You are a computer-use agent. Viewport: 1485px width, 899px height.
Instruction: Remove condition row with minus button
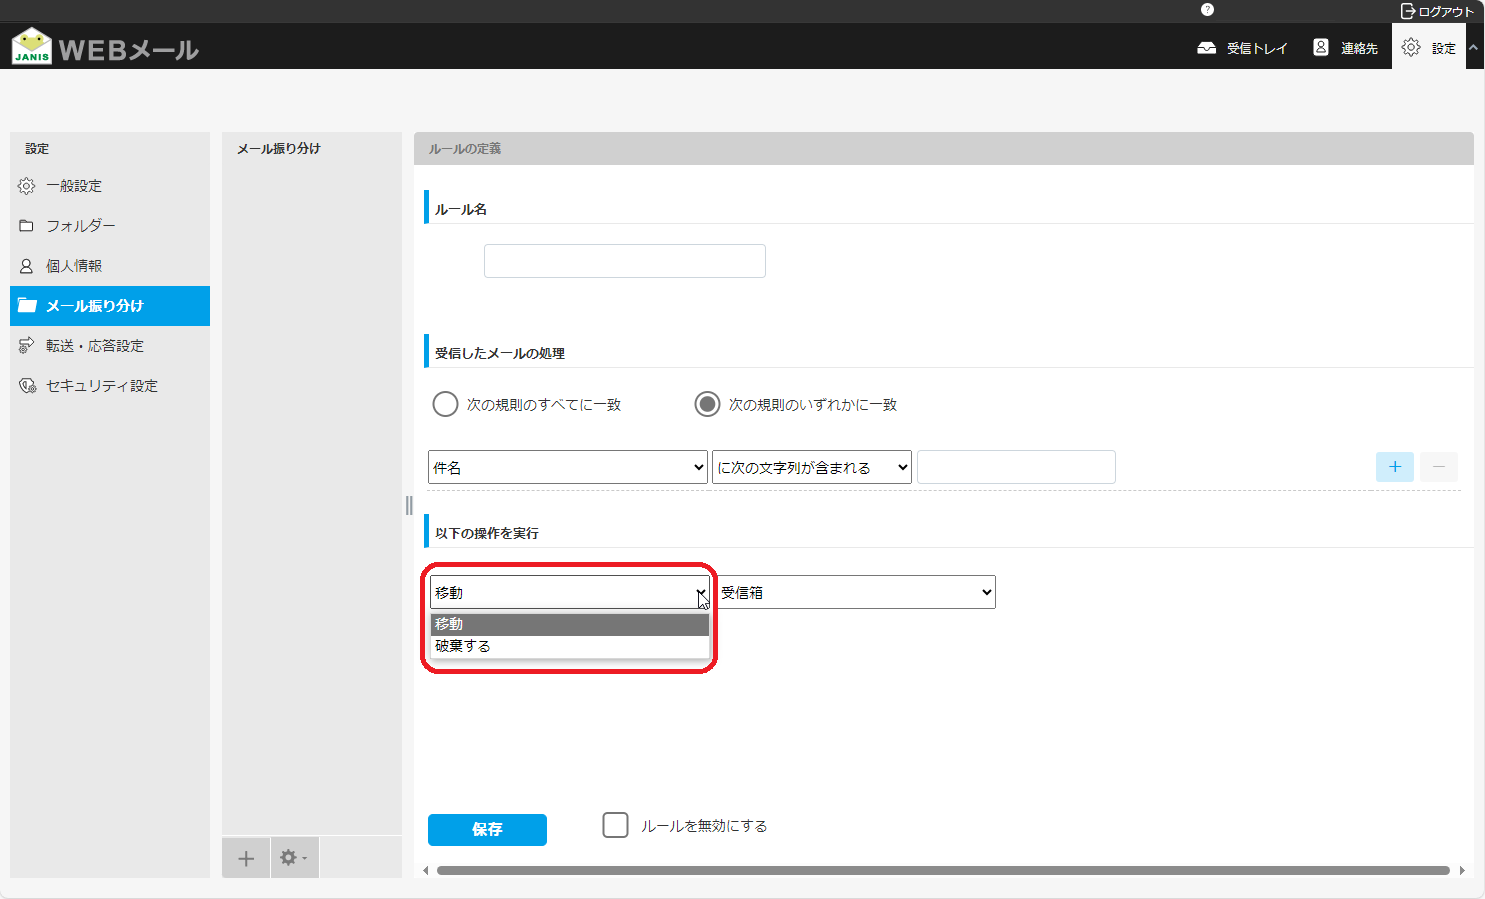1438,467
